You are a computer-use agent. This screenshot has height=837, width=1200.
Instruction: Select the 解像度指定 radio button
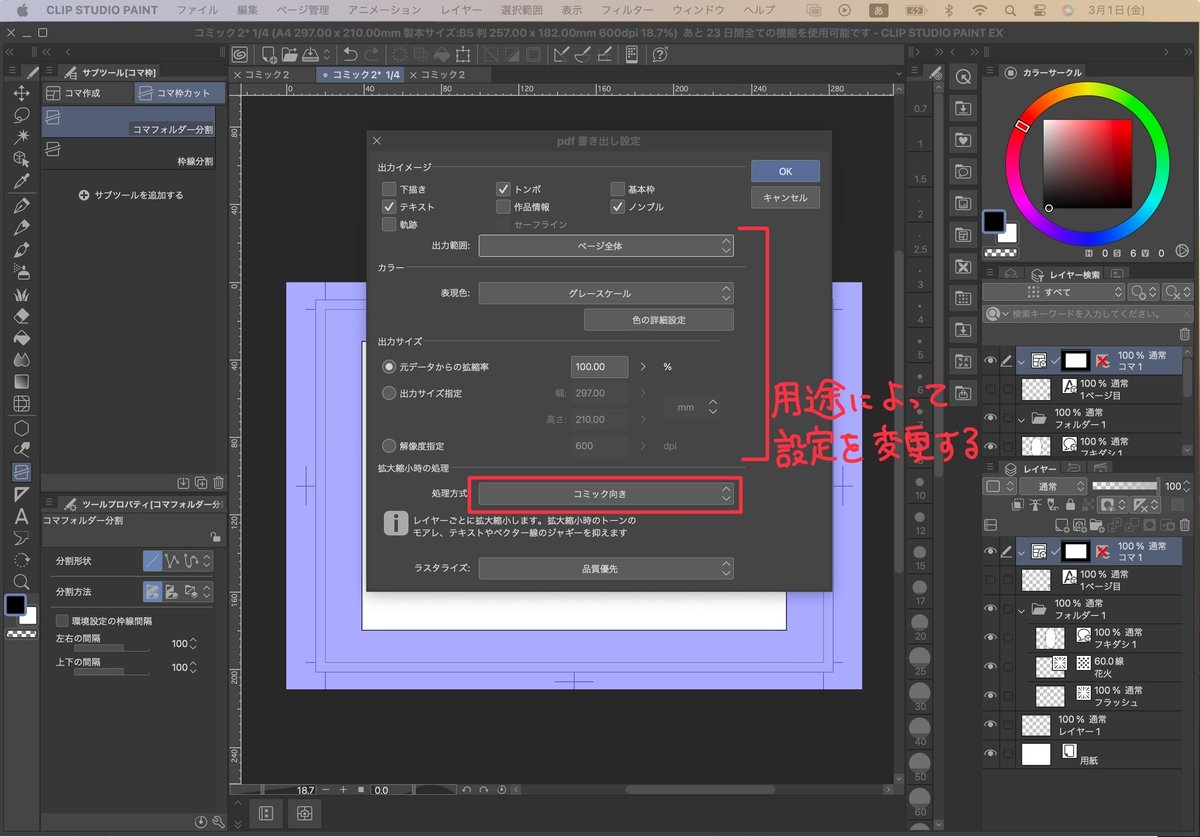click(390, 445)
